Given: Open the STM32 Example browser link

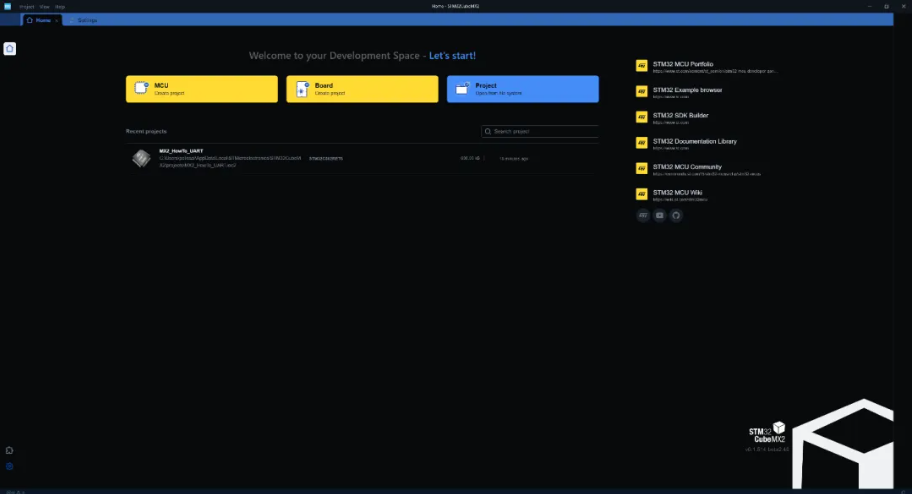Looking at the screenshot, I should [x=687, y=90].
